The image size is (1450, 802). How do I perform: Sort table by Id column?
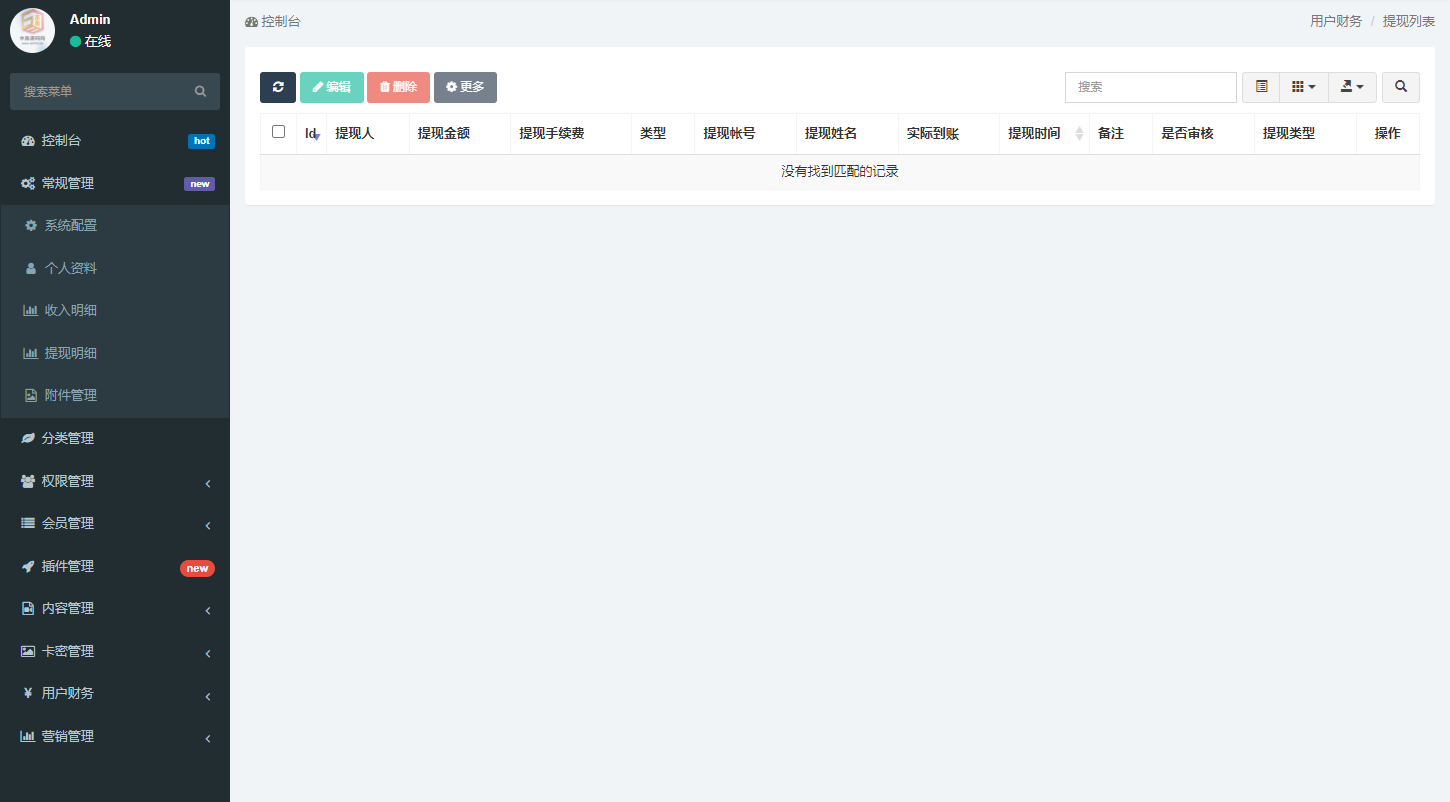tap(312, 133)
